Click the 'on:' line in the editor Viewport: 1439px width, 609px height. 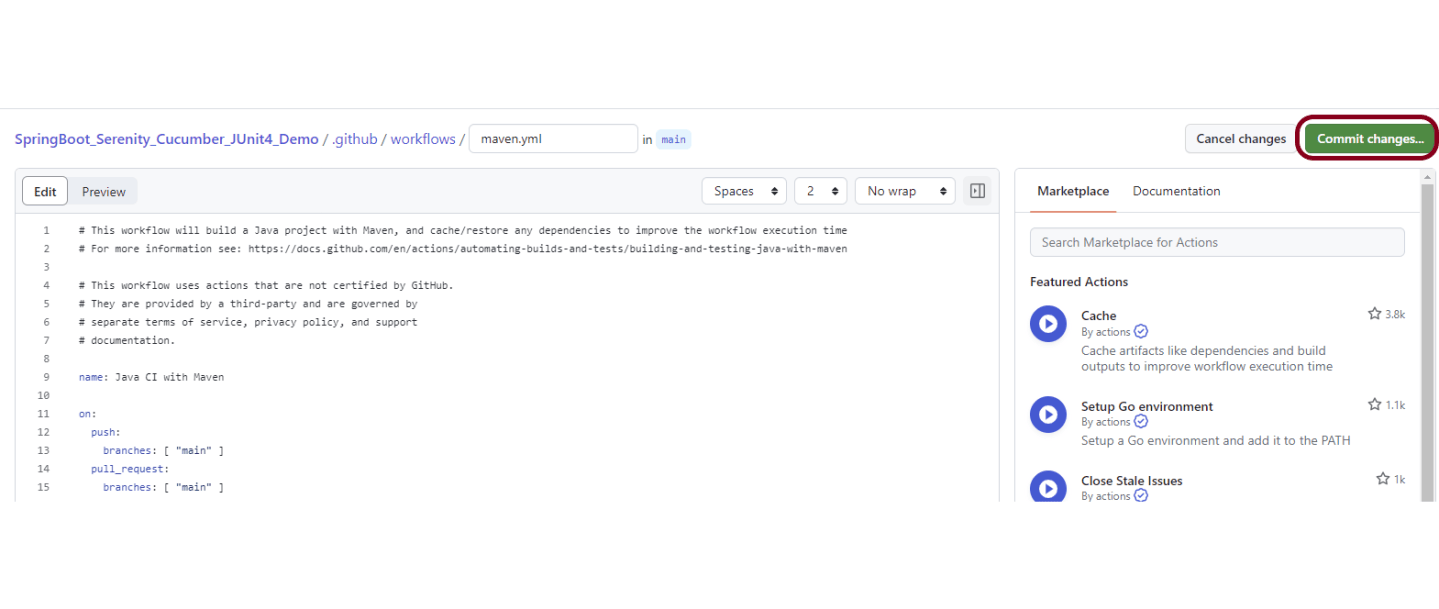click(88, 413)
